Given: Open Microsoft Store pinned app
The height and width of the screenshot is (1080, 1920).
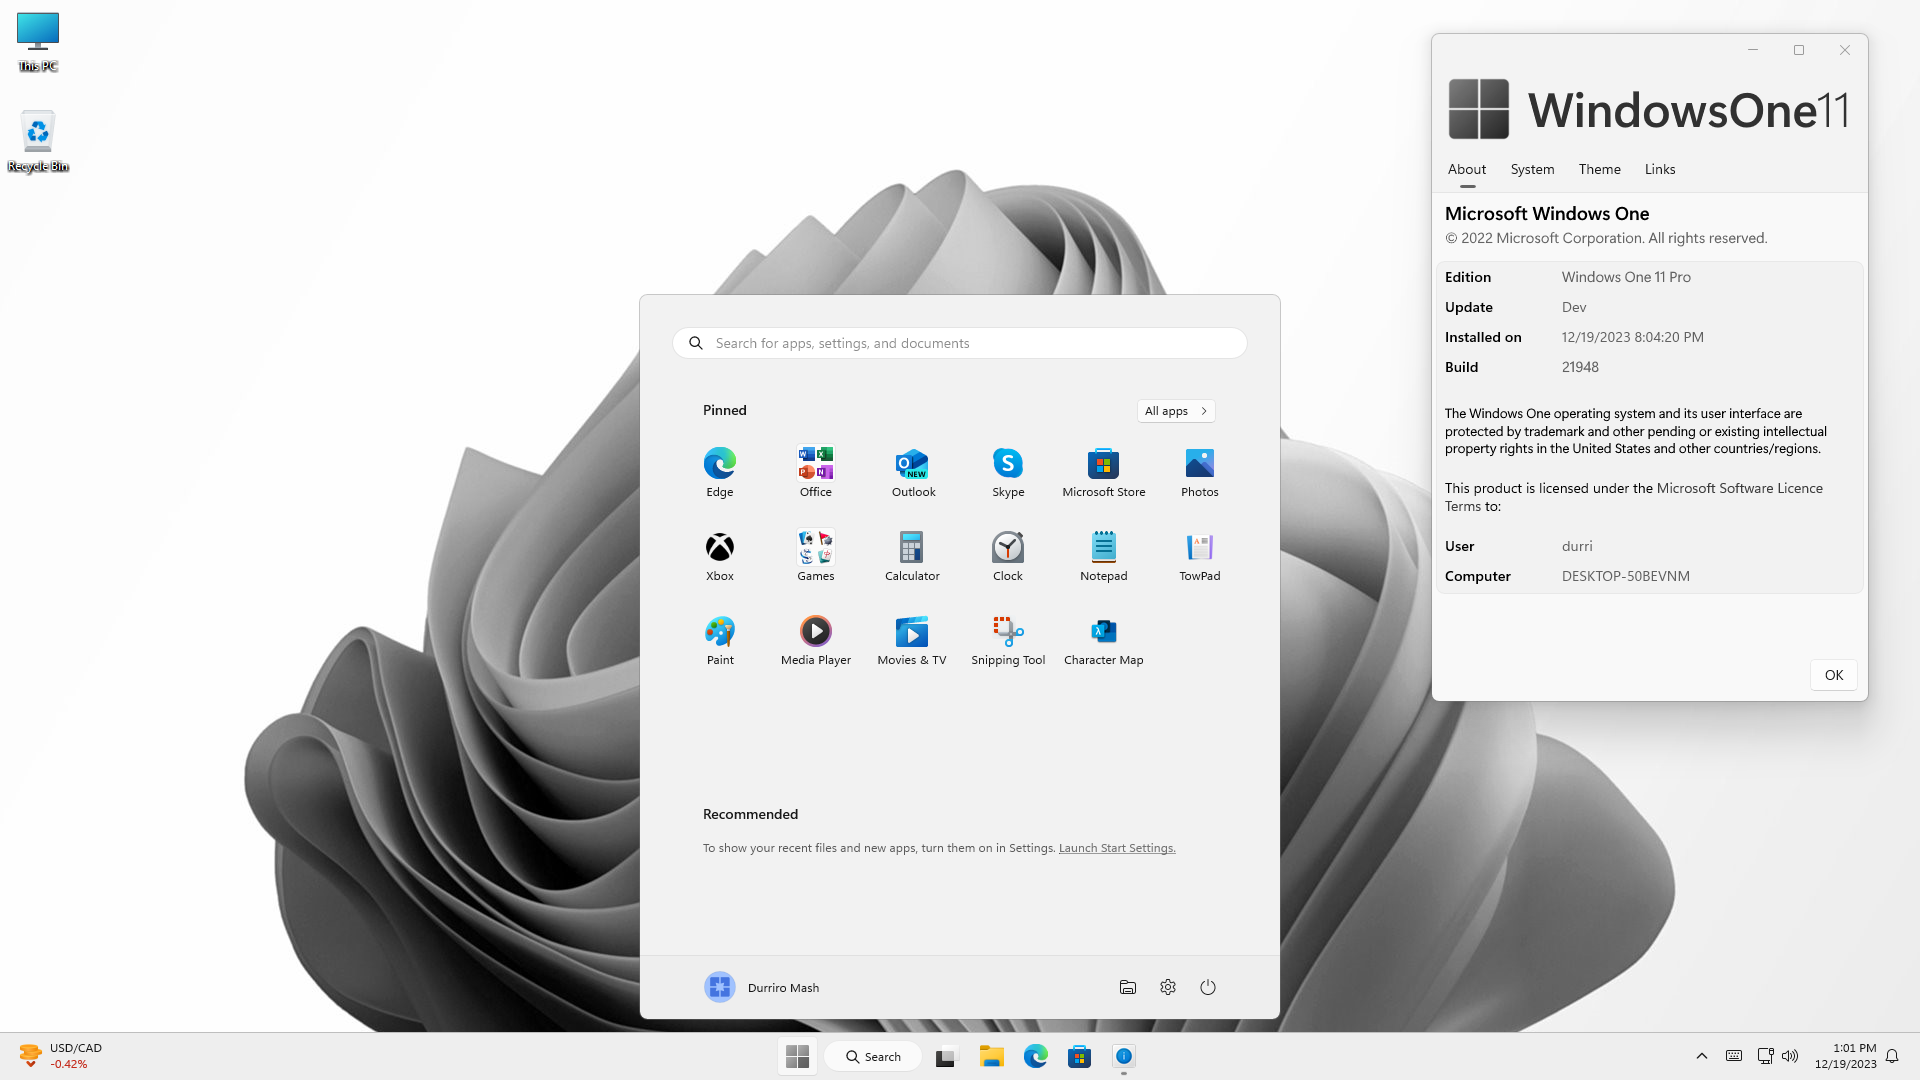Looking at the screenshot, I should click(1104, 472).
